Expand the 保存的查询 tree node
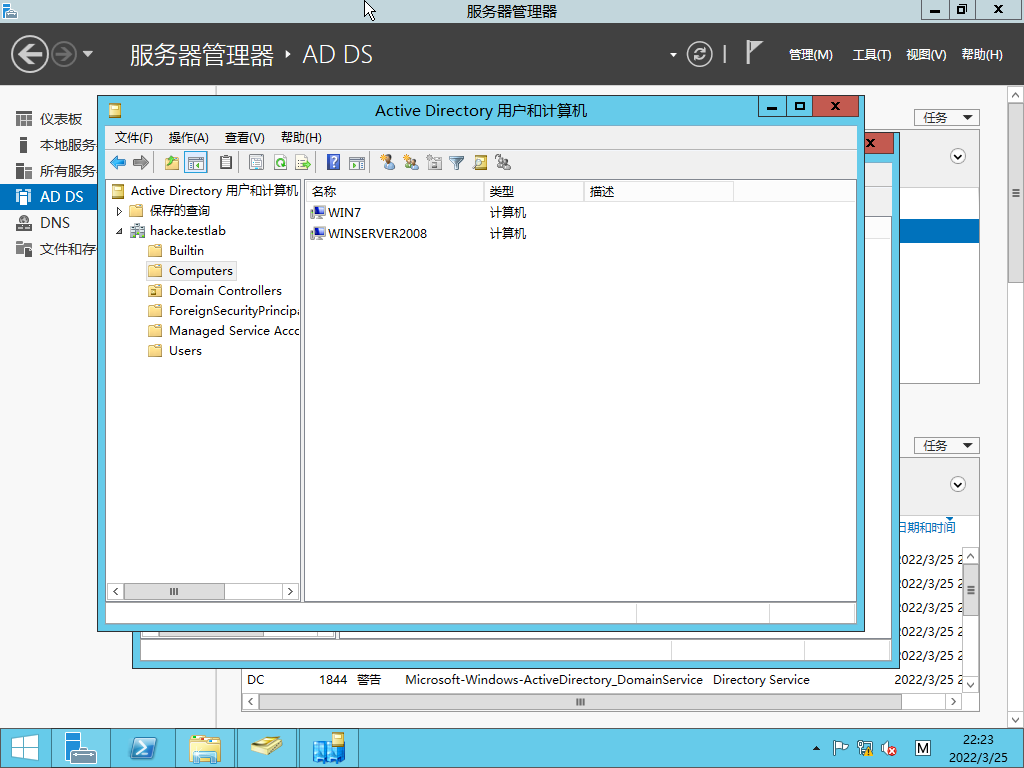This screenshot has width=1024, height=768. tap(119, 211)
